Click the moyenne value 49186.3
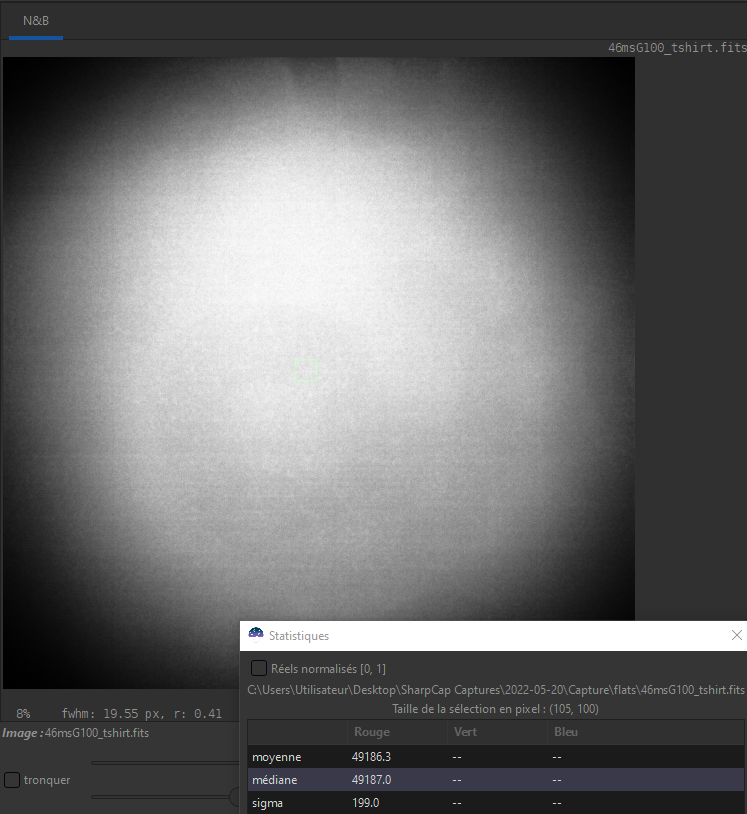Screen dimensions: 747x814 tap(371, 757)
